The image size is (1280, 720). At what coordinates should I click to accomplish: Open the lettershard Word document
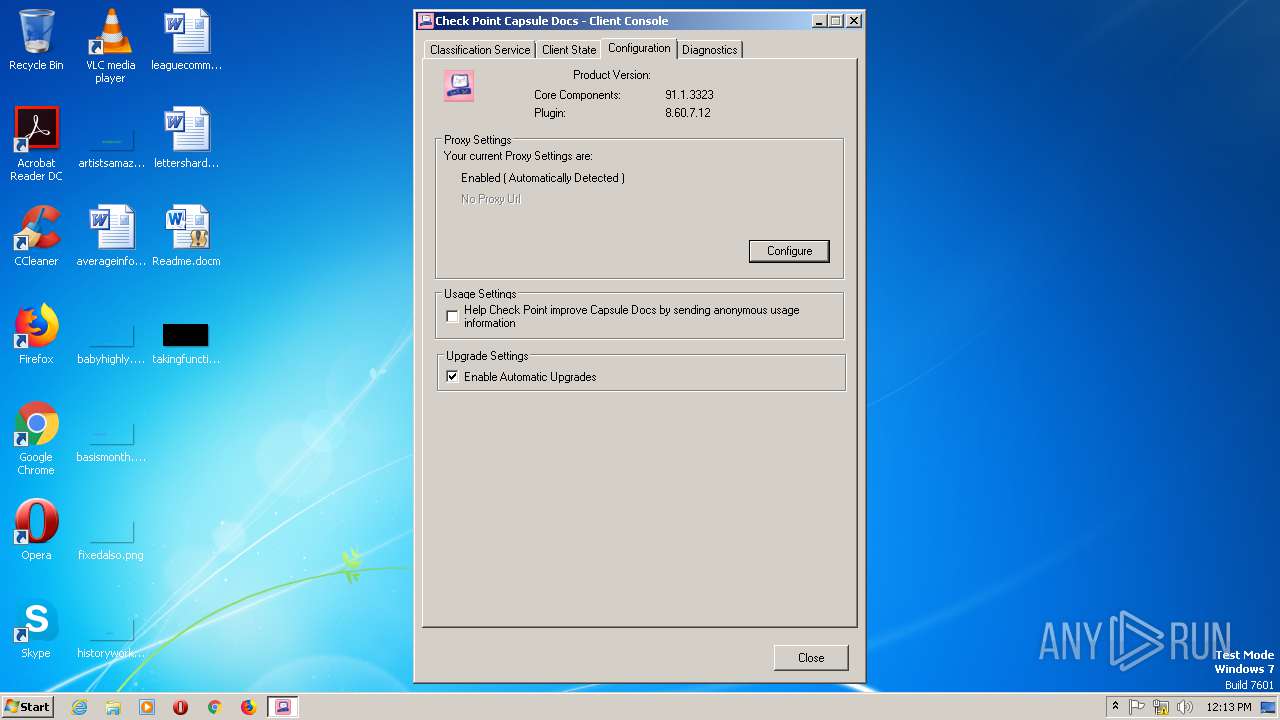(x=186, y=139)
